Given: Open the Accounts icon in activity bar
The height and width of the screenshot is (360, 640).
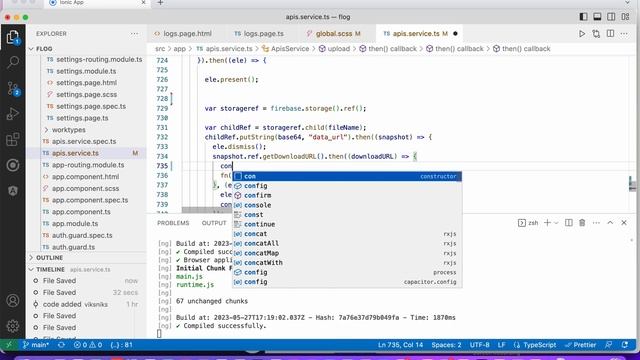Looking at the screenshot, I should [13, 300].
